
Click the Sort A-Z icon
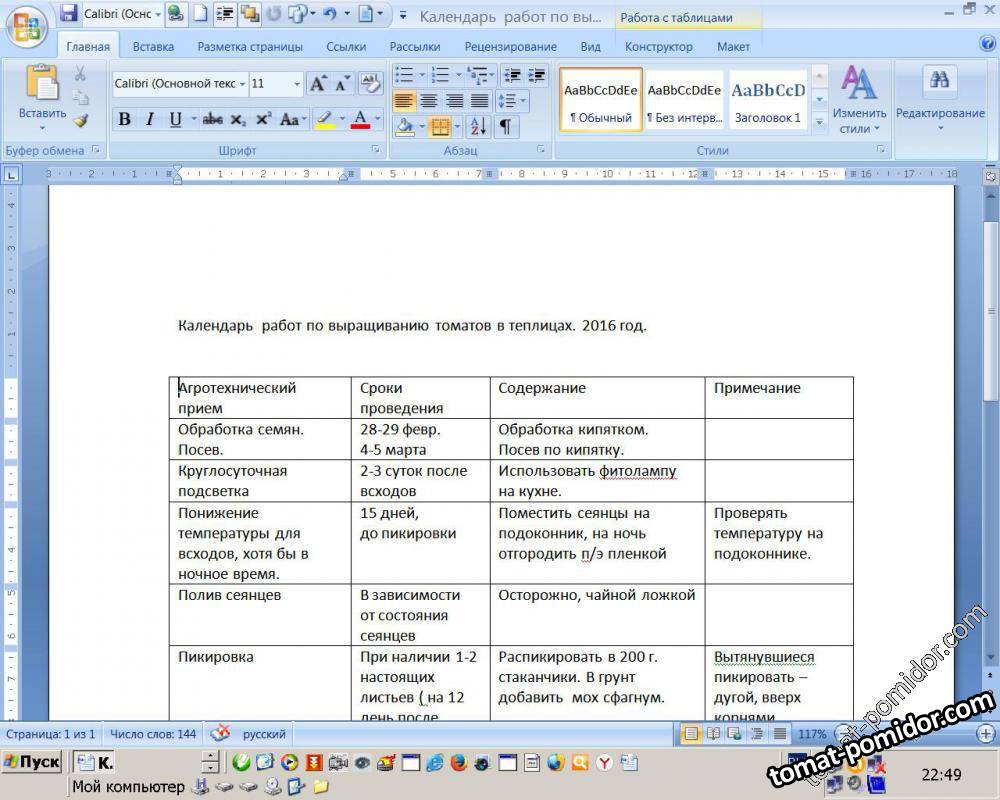[477, 127]
